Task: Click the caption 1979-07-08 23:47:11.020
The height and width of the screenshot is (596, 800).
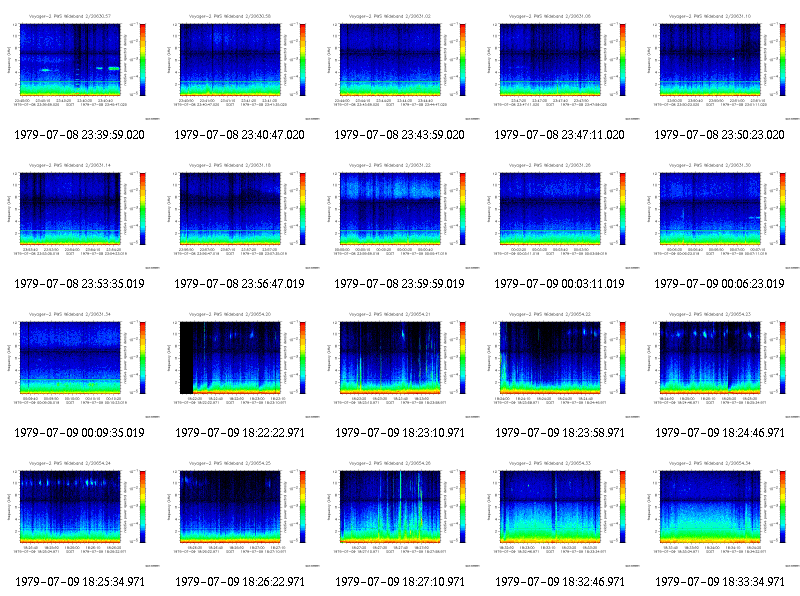Action: click(x=560, y=135)
